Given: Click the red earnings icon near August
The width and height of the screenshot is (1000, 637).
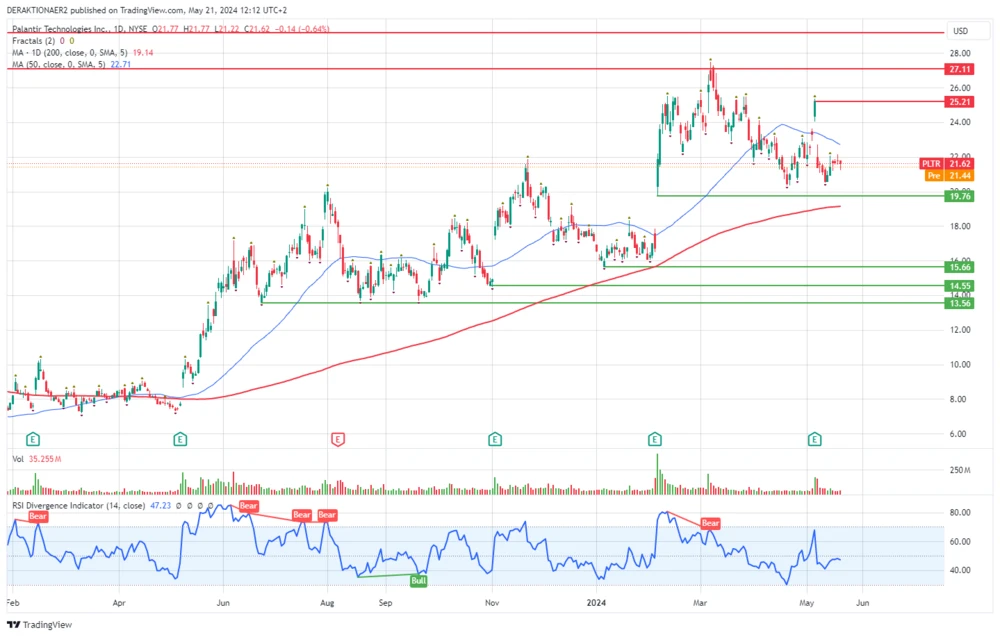Looking at the screenshot, I should click(339, 438).
